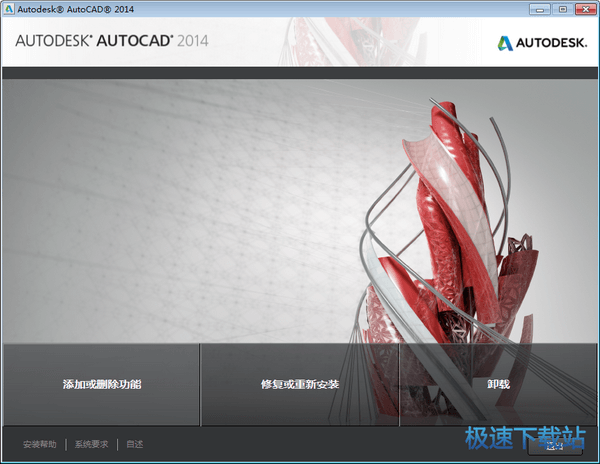Open the 自述 readme link
Screen dimensions: 600x464
point(135,444)
